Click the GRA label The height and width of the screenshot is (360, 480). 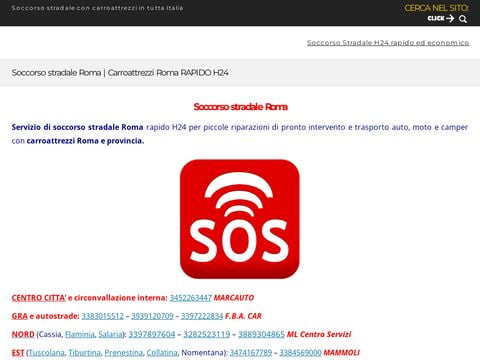click(20, 316)
